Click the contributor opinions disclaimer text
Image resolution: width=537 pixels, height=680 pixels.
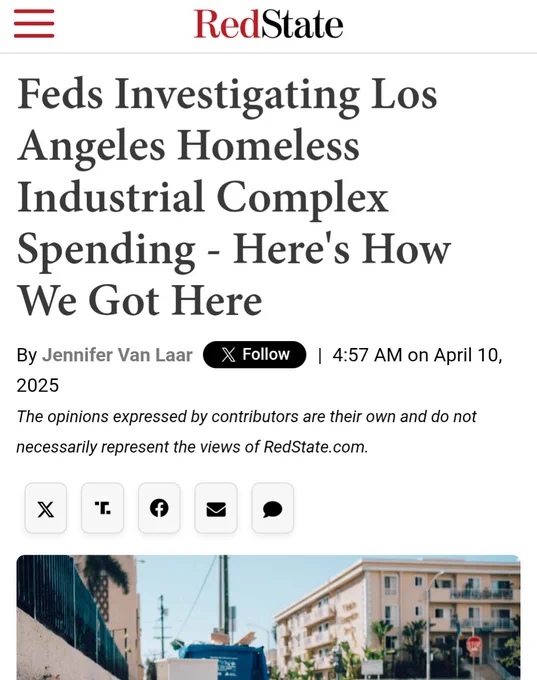(246, 432)
